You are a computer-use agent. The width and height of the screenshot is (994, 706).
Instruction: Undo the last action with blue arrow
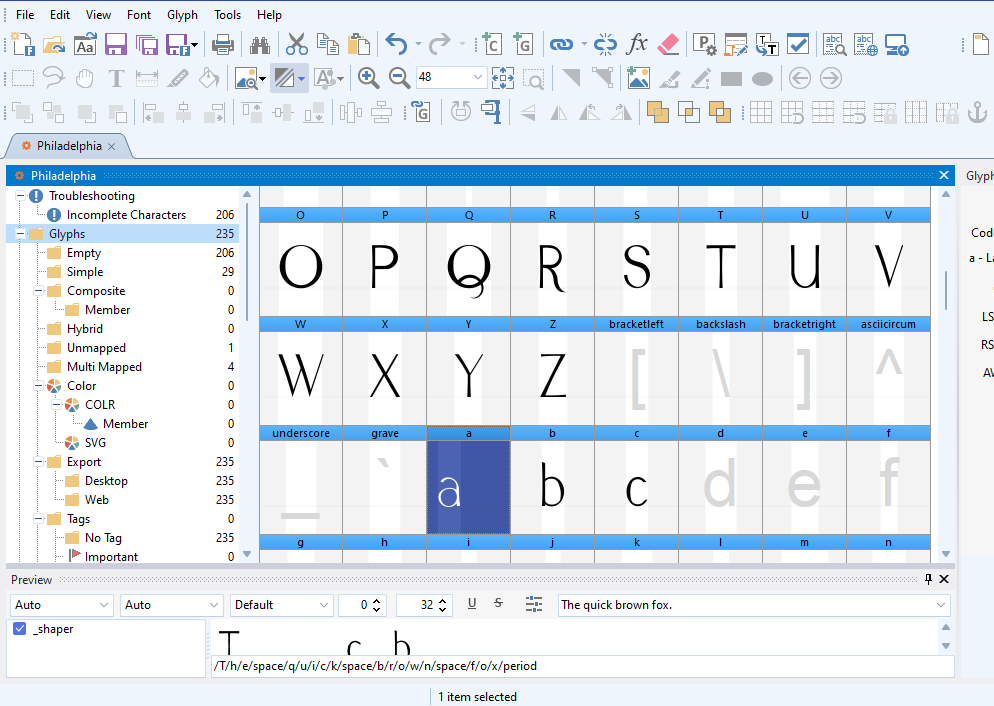(397, 45)
